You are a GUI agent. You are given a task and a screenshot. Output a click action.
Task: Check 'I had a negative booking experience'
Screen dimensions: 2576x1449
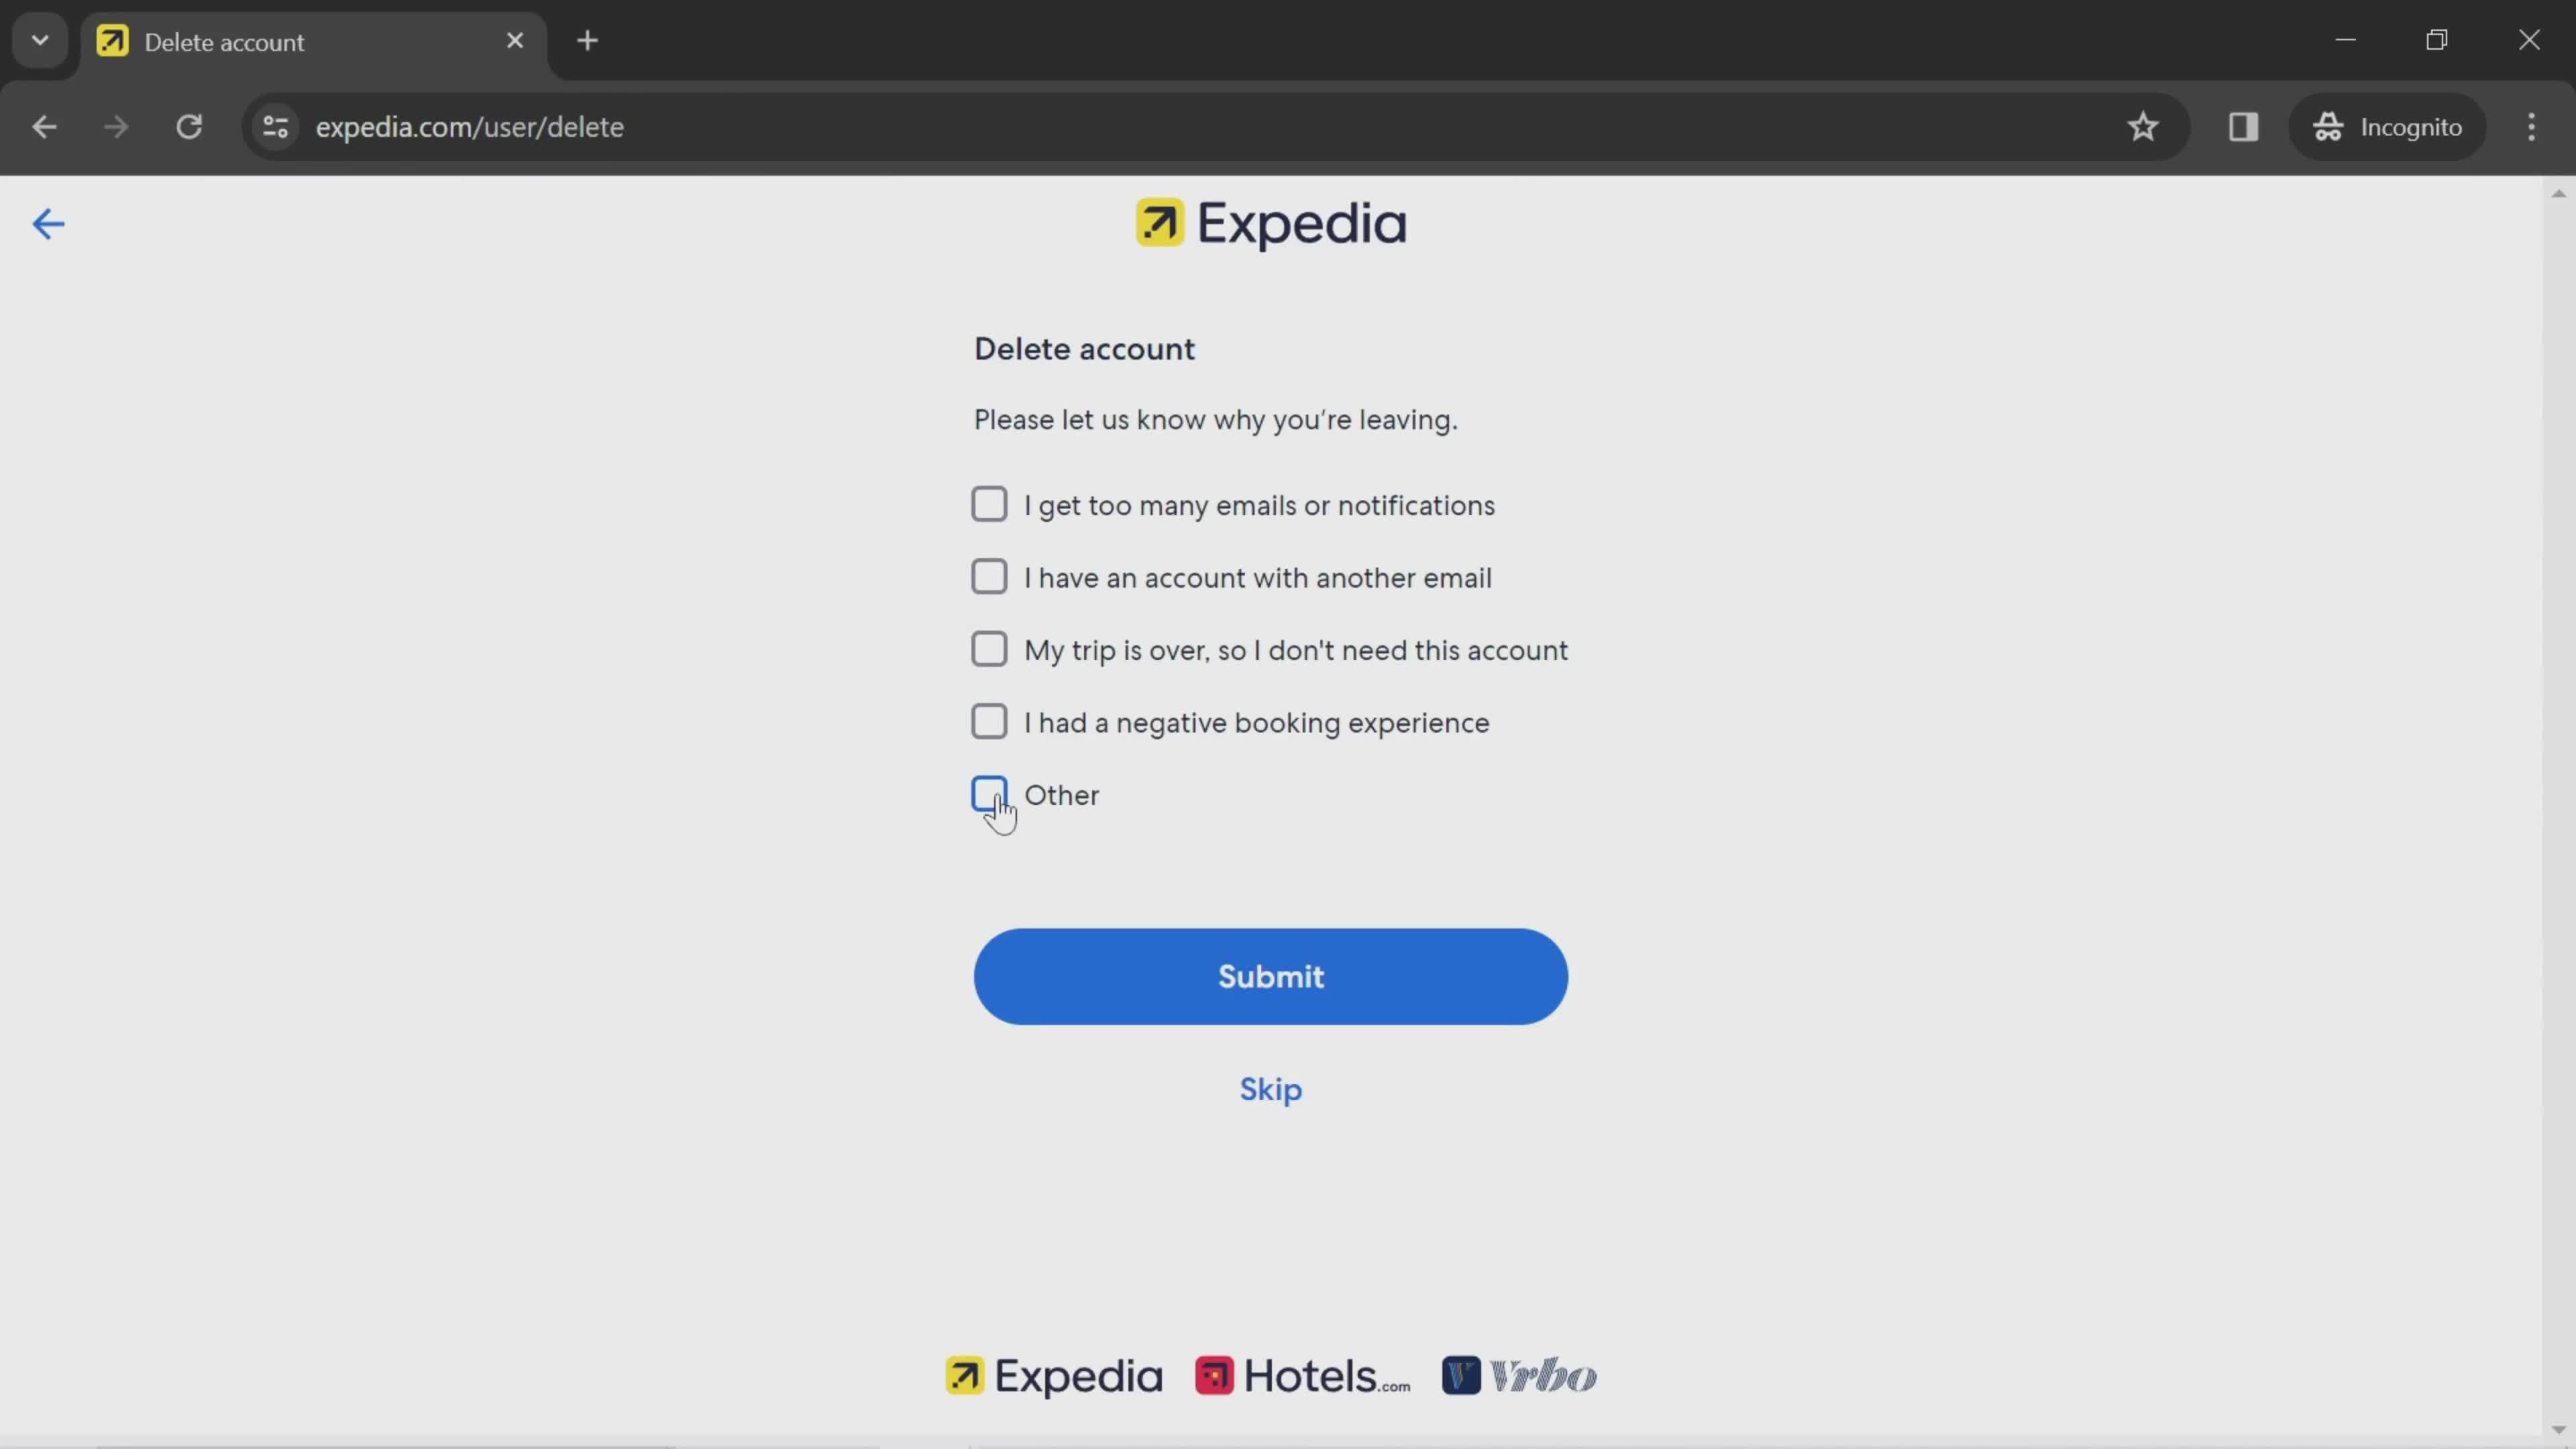(989, 722)
